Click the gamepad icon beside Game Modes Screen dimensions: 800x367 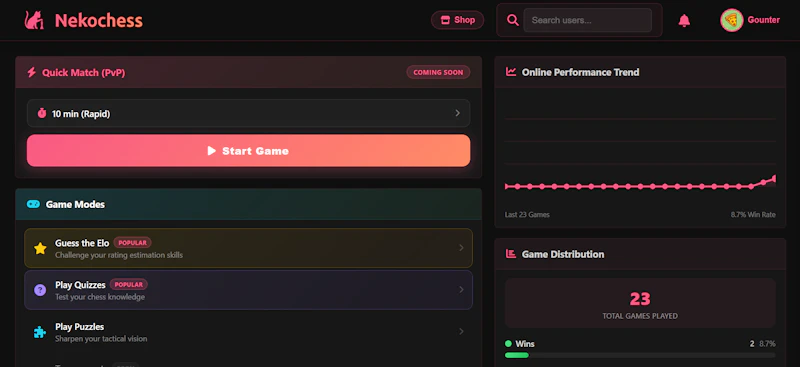coord(33,204)
